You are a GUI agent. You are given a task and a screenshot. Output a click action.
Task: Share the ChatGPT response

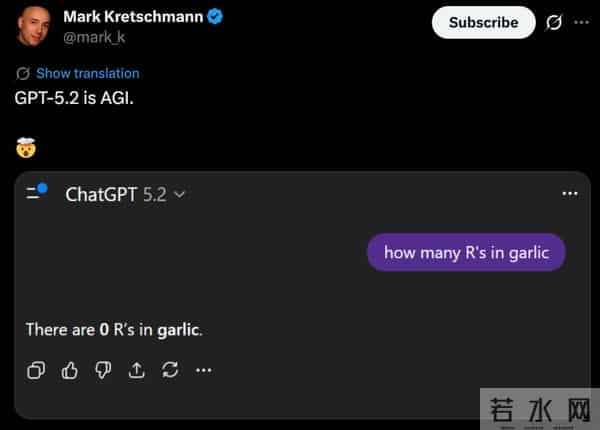point(136,370)
